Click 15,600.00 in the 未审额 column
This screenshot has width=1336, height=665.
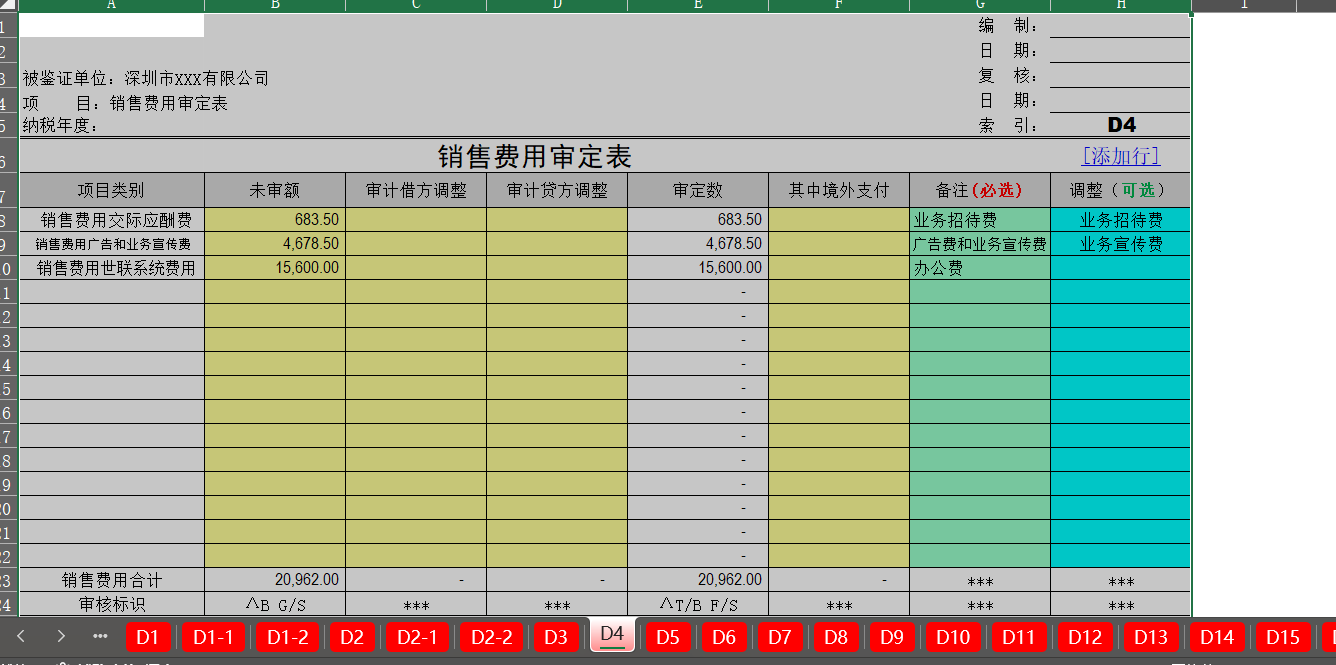click(275, 268)
